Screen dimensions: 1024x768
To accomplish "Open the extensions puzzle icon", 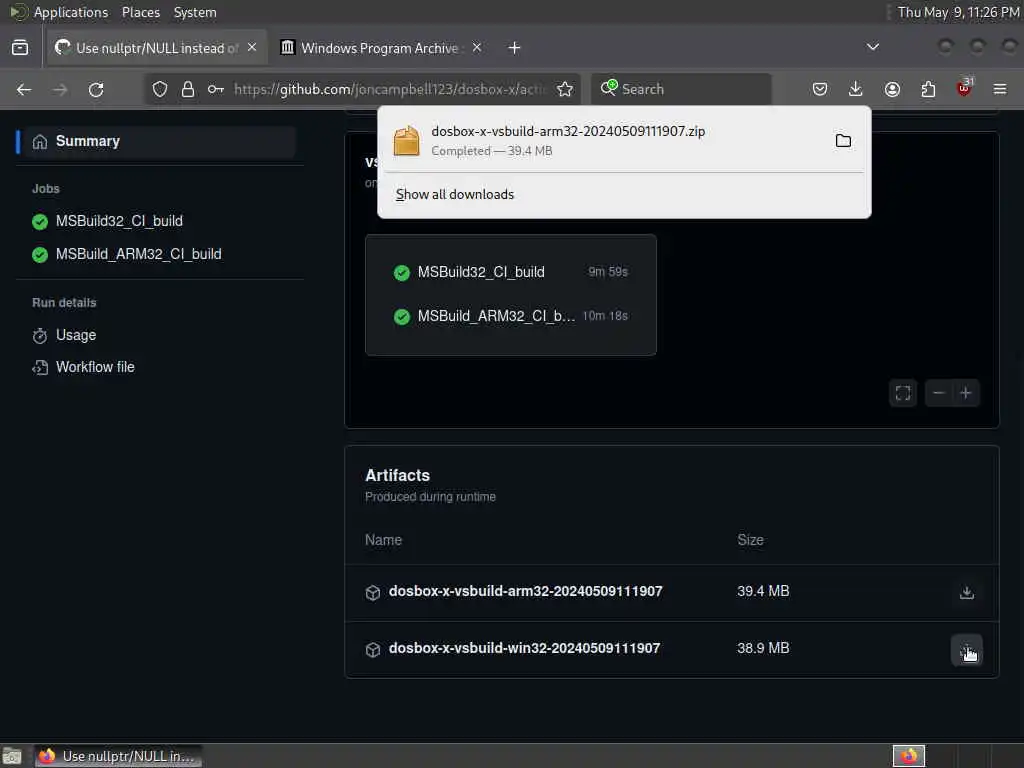I will (928, 89).
